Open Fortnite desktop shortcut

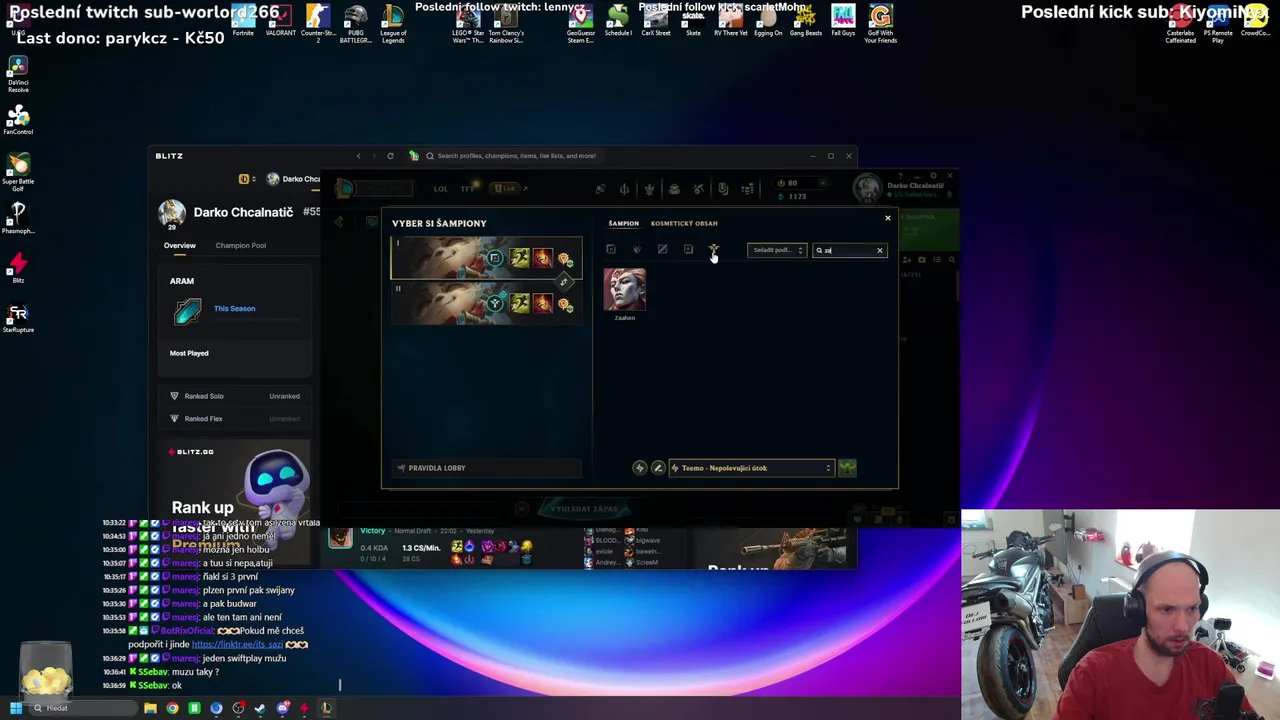tap(243, 20)
